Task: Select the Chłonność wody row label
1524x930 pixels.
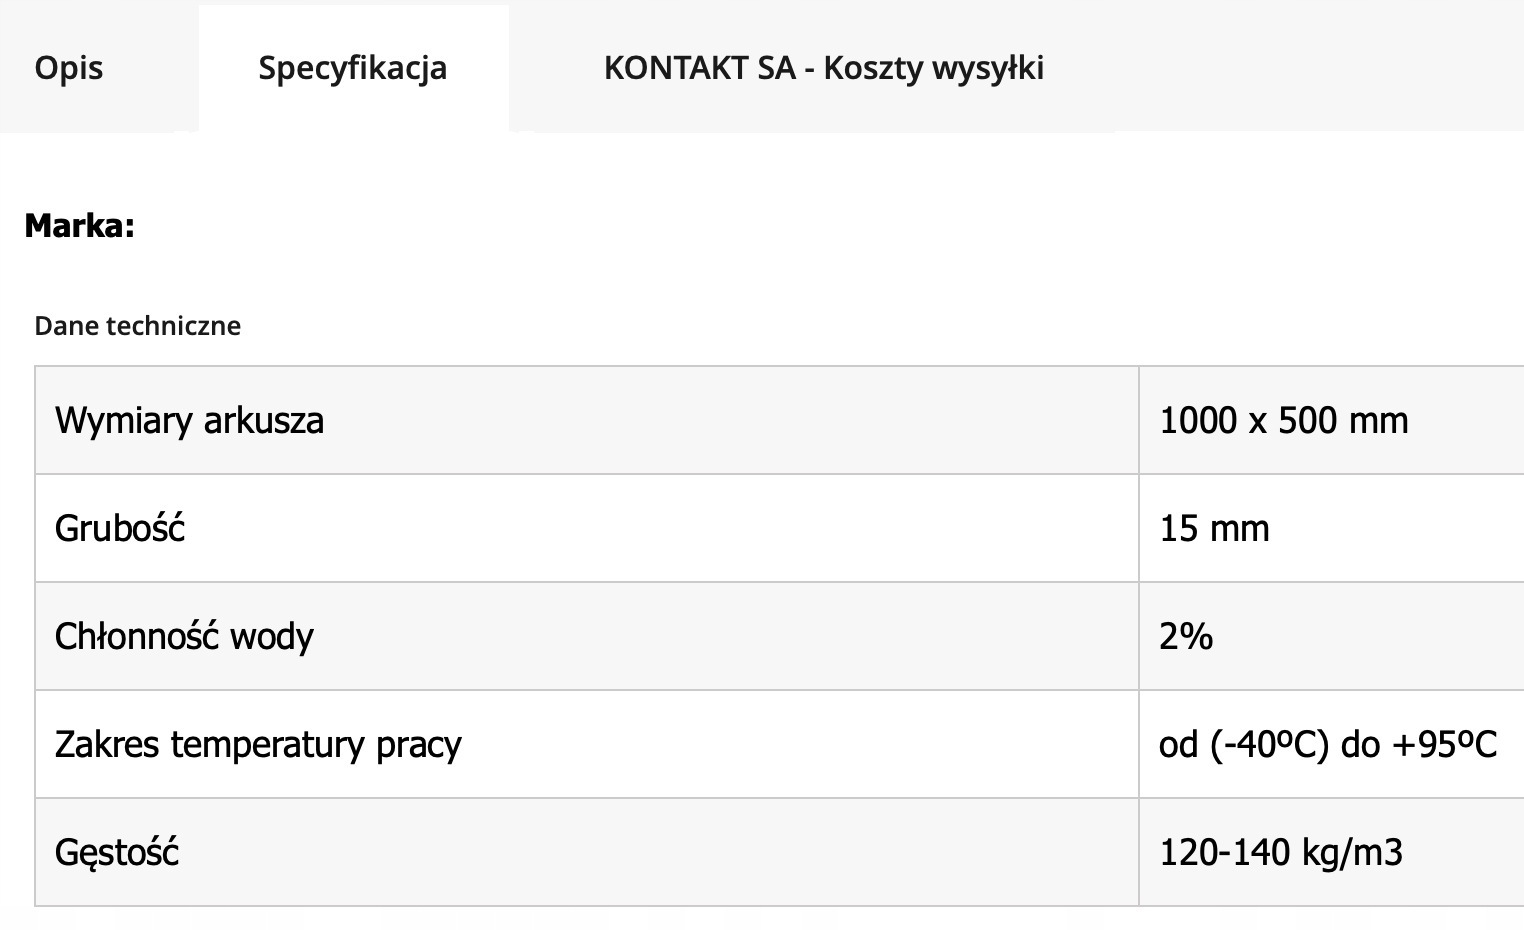Action: [x=185, y=636]
